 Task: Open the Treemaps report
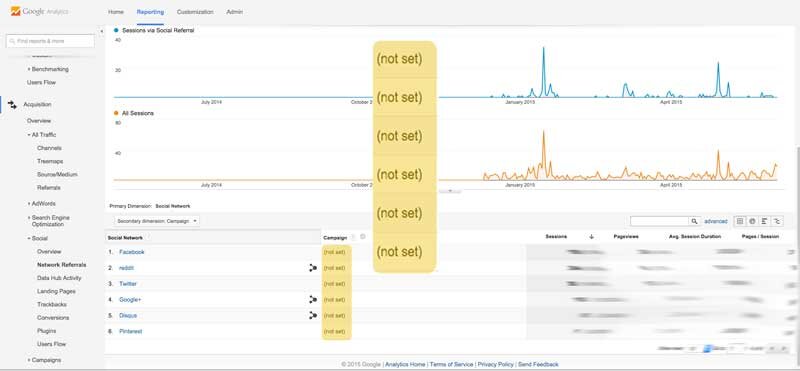tap(50, 161)
